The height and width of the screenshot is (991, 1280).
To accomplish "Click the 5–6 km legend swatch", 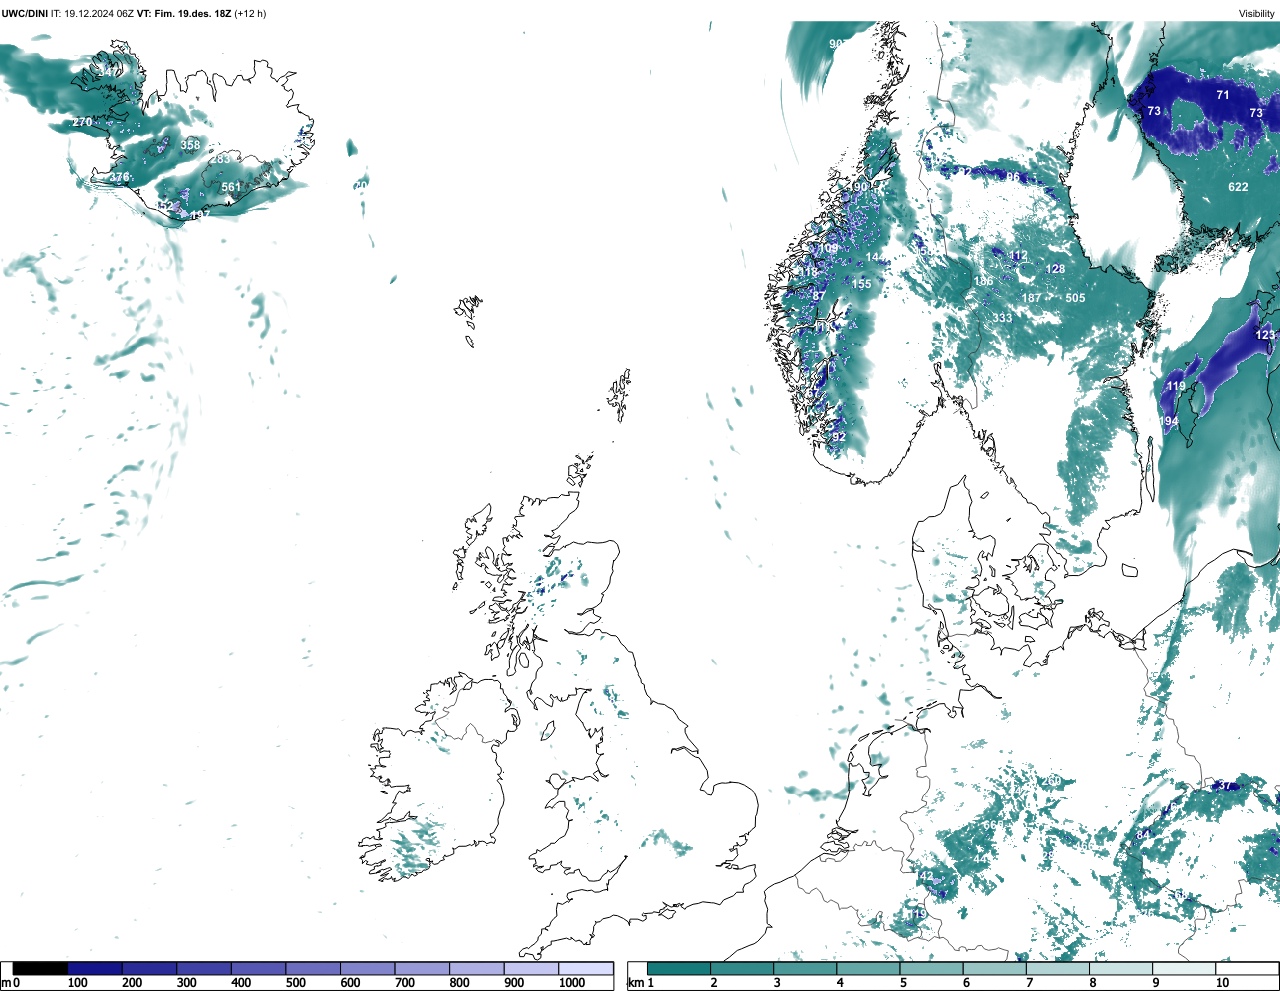I will coord(931,968).
